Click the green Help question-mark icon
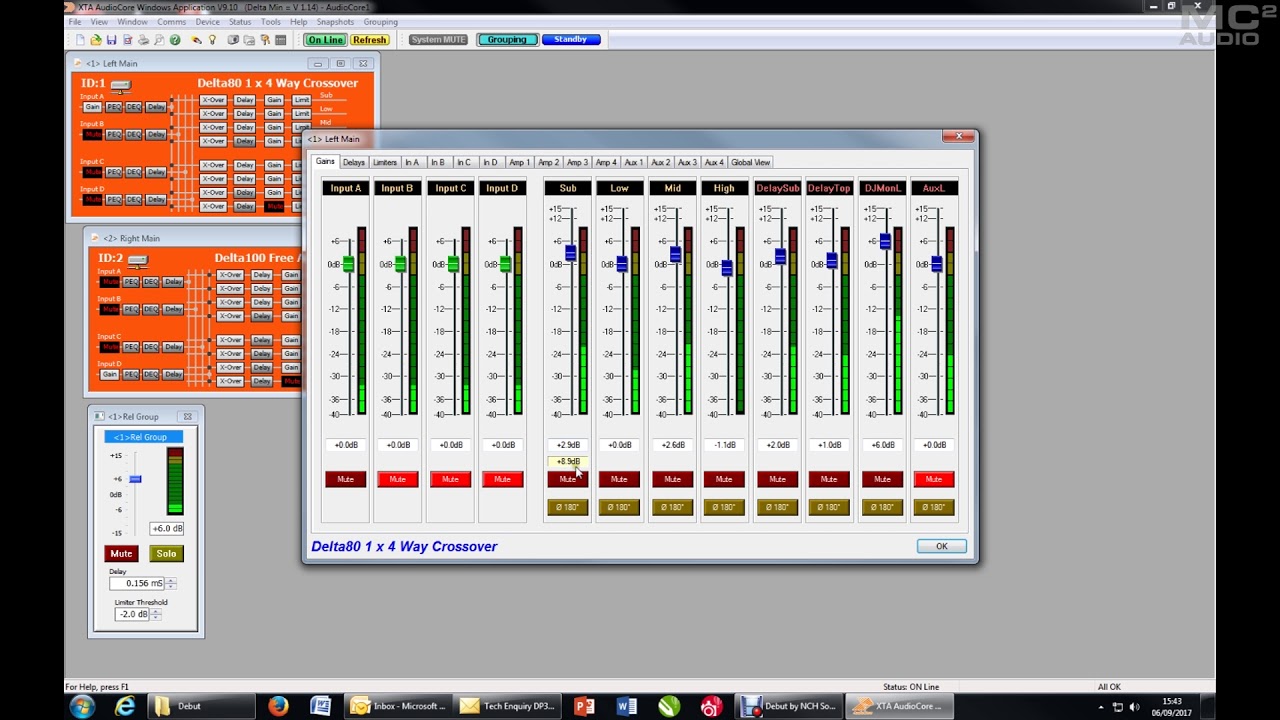1280x720 pixels. click(x=175, y=40)
